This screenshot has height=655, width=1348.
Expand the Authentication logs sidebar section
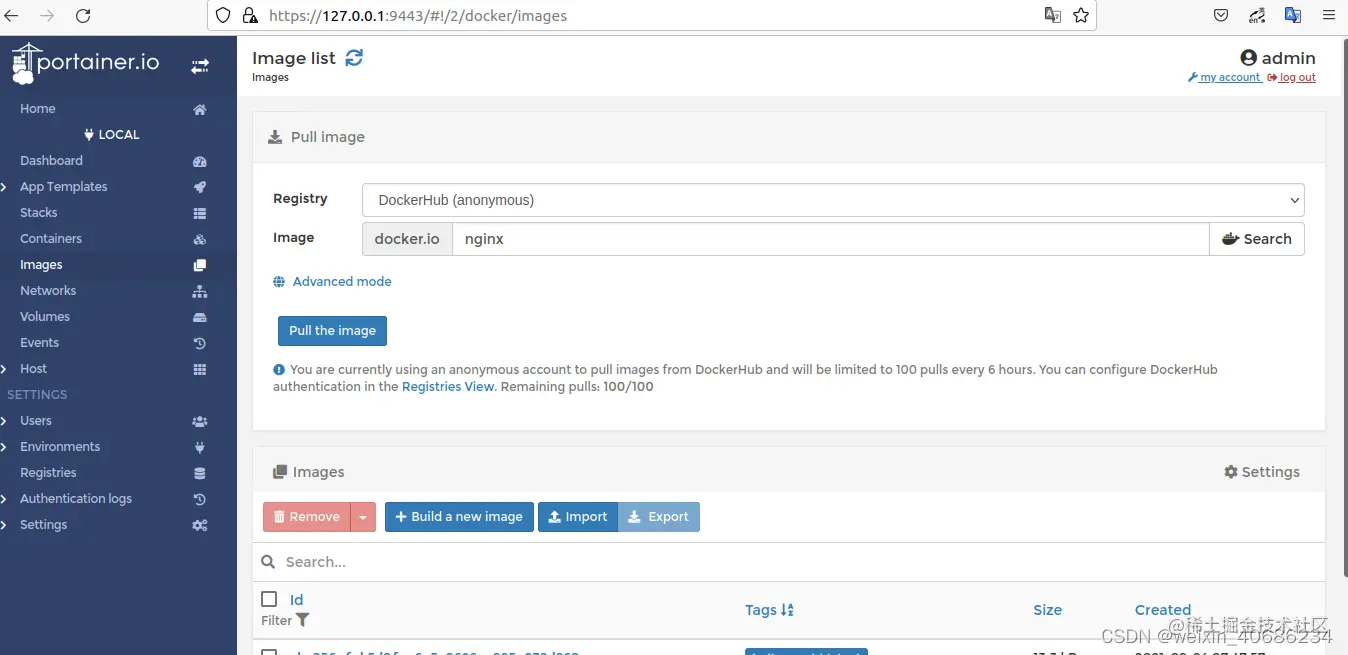4,499
